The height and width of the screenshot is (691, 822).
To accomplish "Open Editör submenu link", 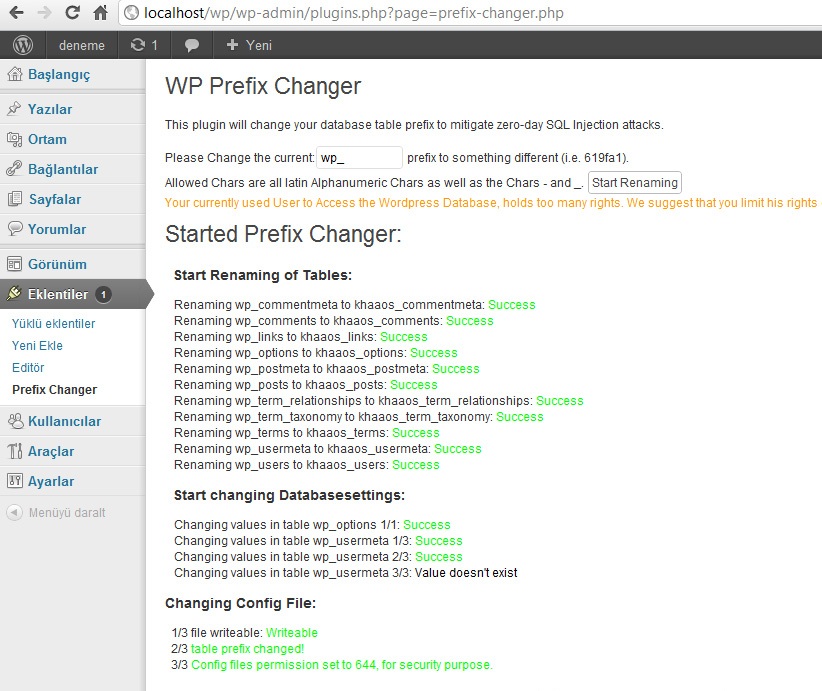I will coord(28,368).
